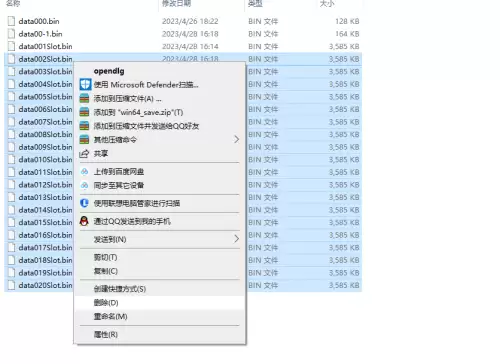Select file name data015Slot.bin
This screenshot has height=364, width=500.
point(45,222)
